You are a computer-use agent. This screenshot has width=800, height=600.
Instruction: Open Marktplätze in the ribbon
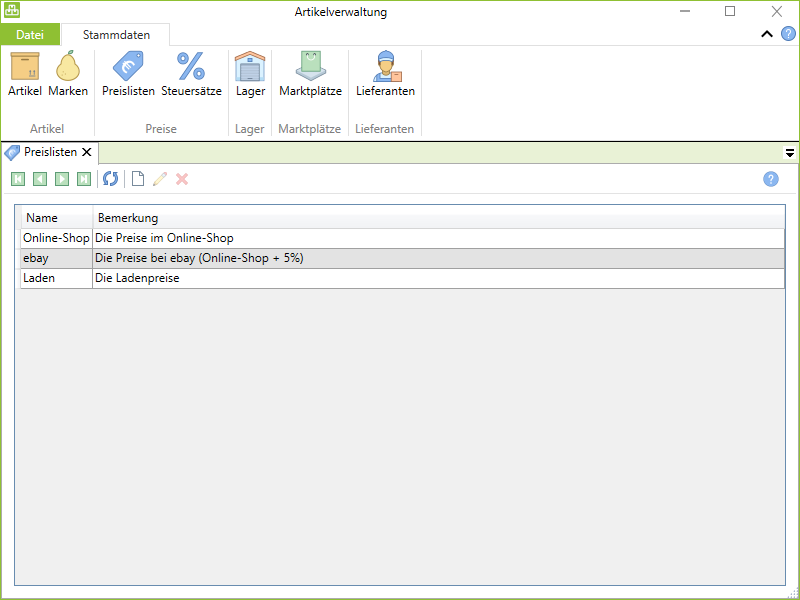click(x=310, y=74)
